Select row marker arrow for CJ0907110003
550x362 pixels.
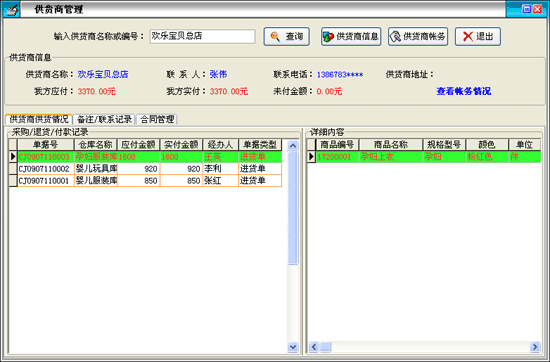tap(13, 156)
